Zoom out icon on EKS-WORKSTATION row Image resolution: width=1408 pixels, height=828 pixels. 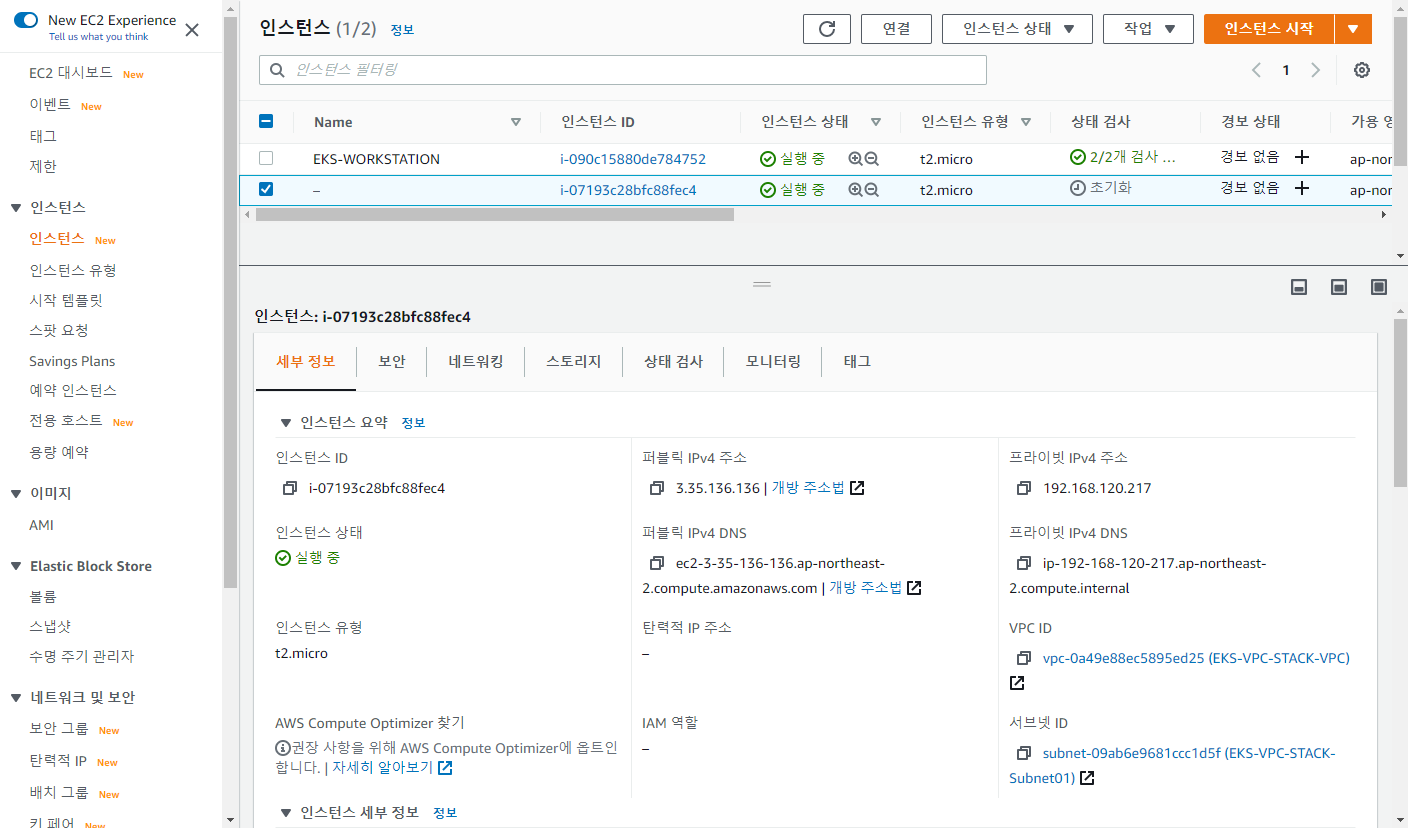871,158
